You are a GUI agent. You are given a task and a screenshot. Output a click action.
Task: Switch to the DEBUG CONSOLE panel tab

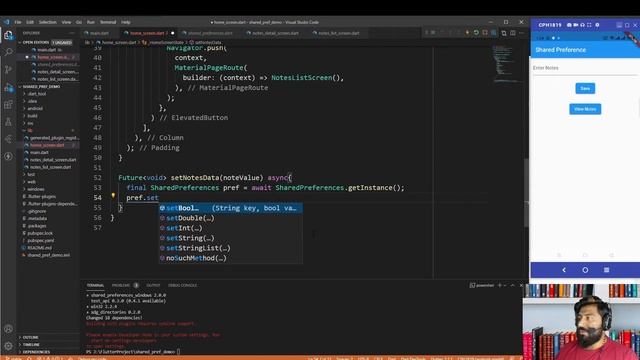[x=182, y=285]
